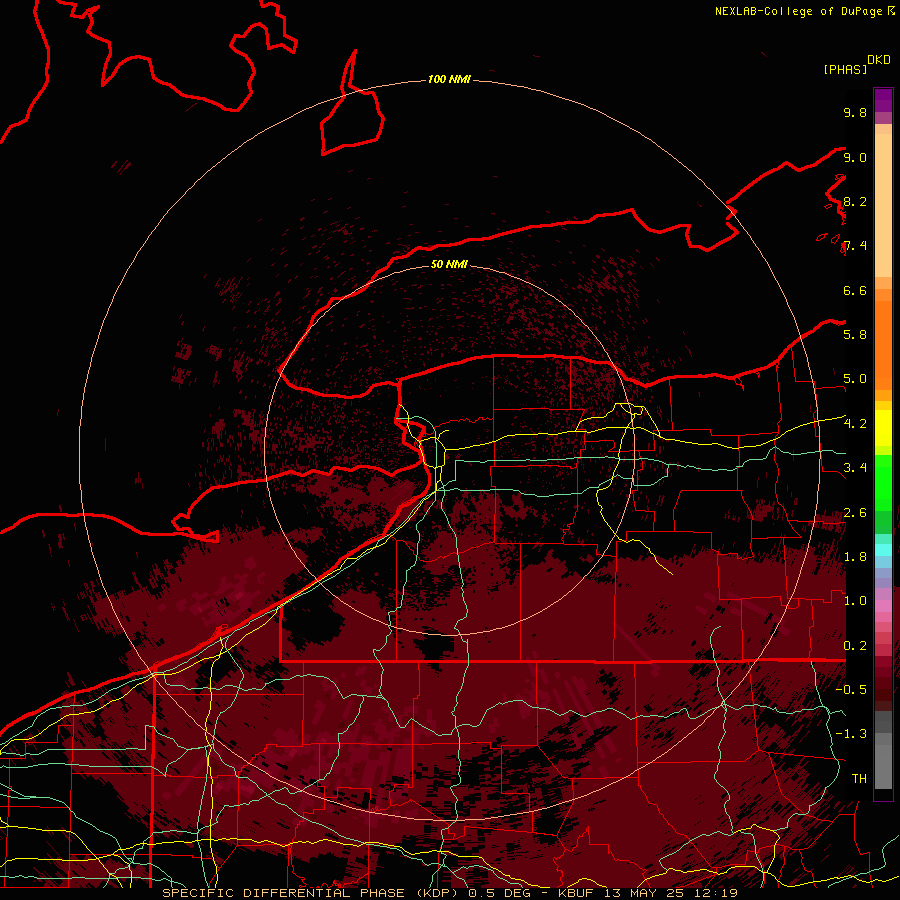Select the 9.0 scale value

[x=855, y=157]
